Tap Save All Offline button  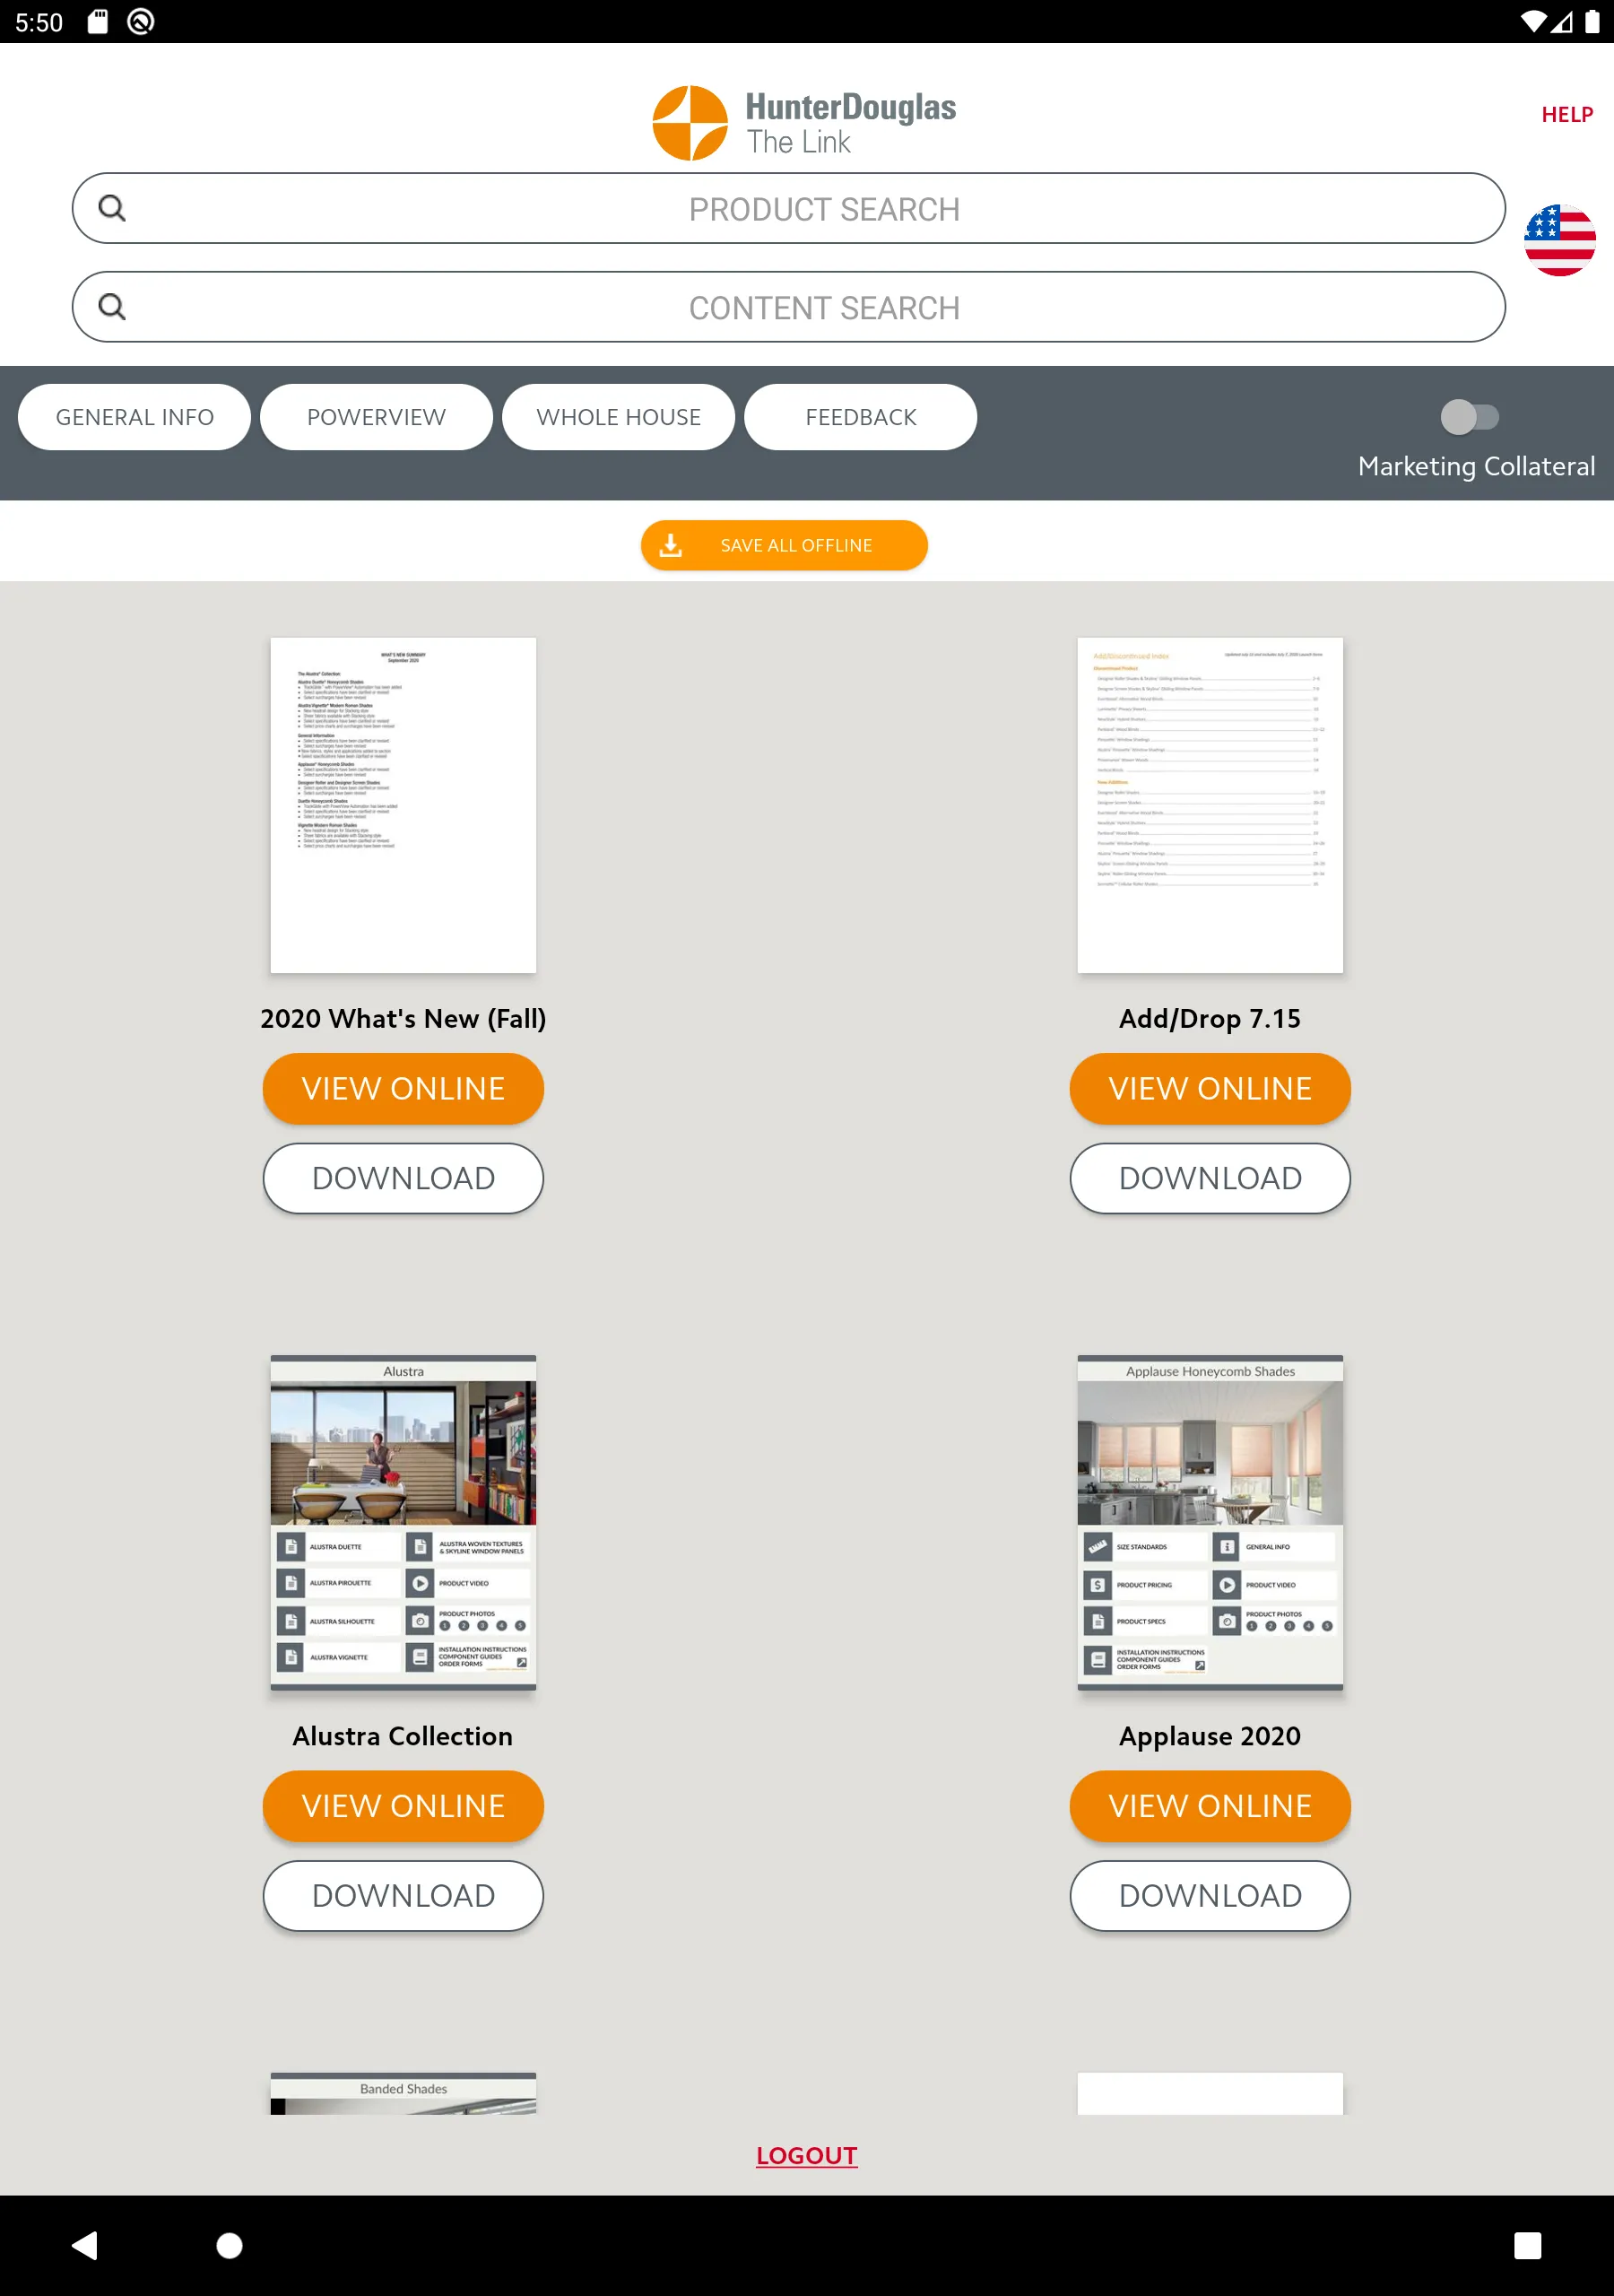pos(784,545)
